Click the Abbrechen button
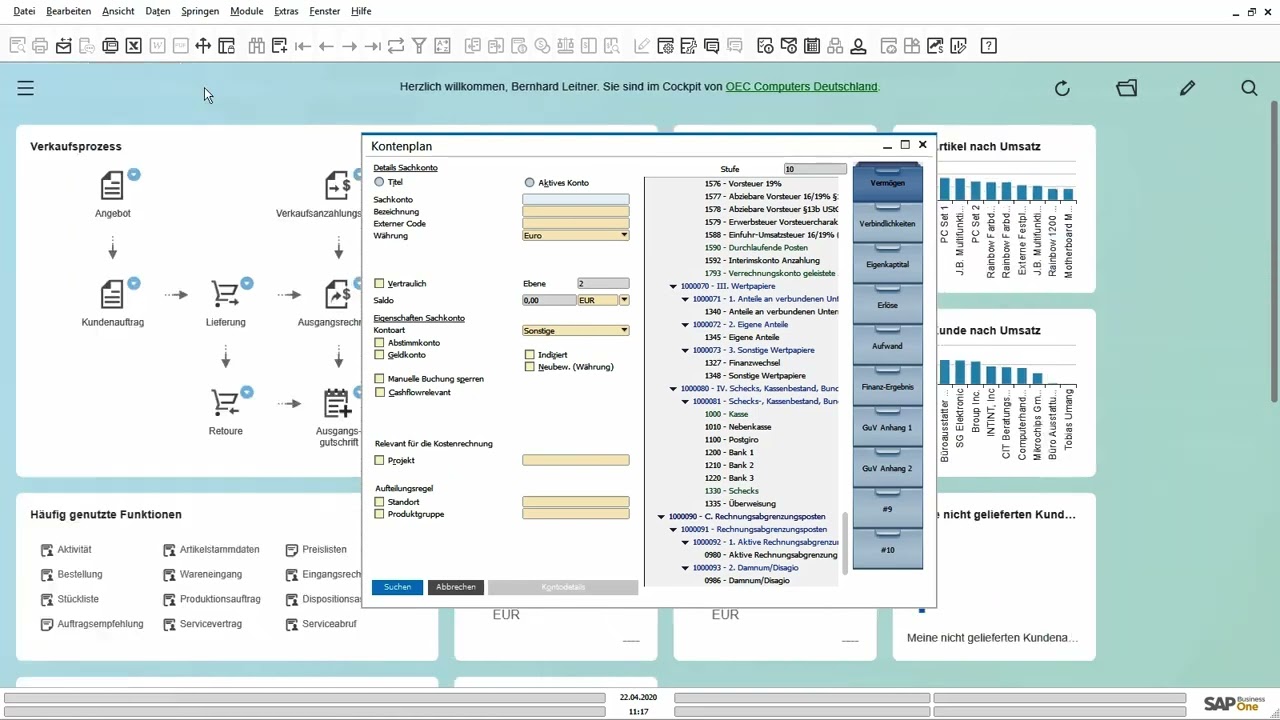The width and height of the screenshot is (1280, 720). tap(456, 587)
